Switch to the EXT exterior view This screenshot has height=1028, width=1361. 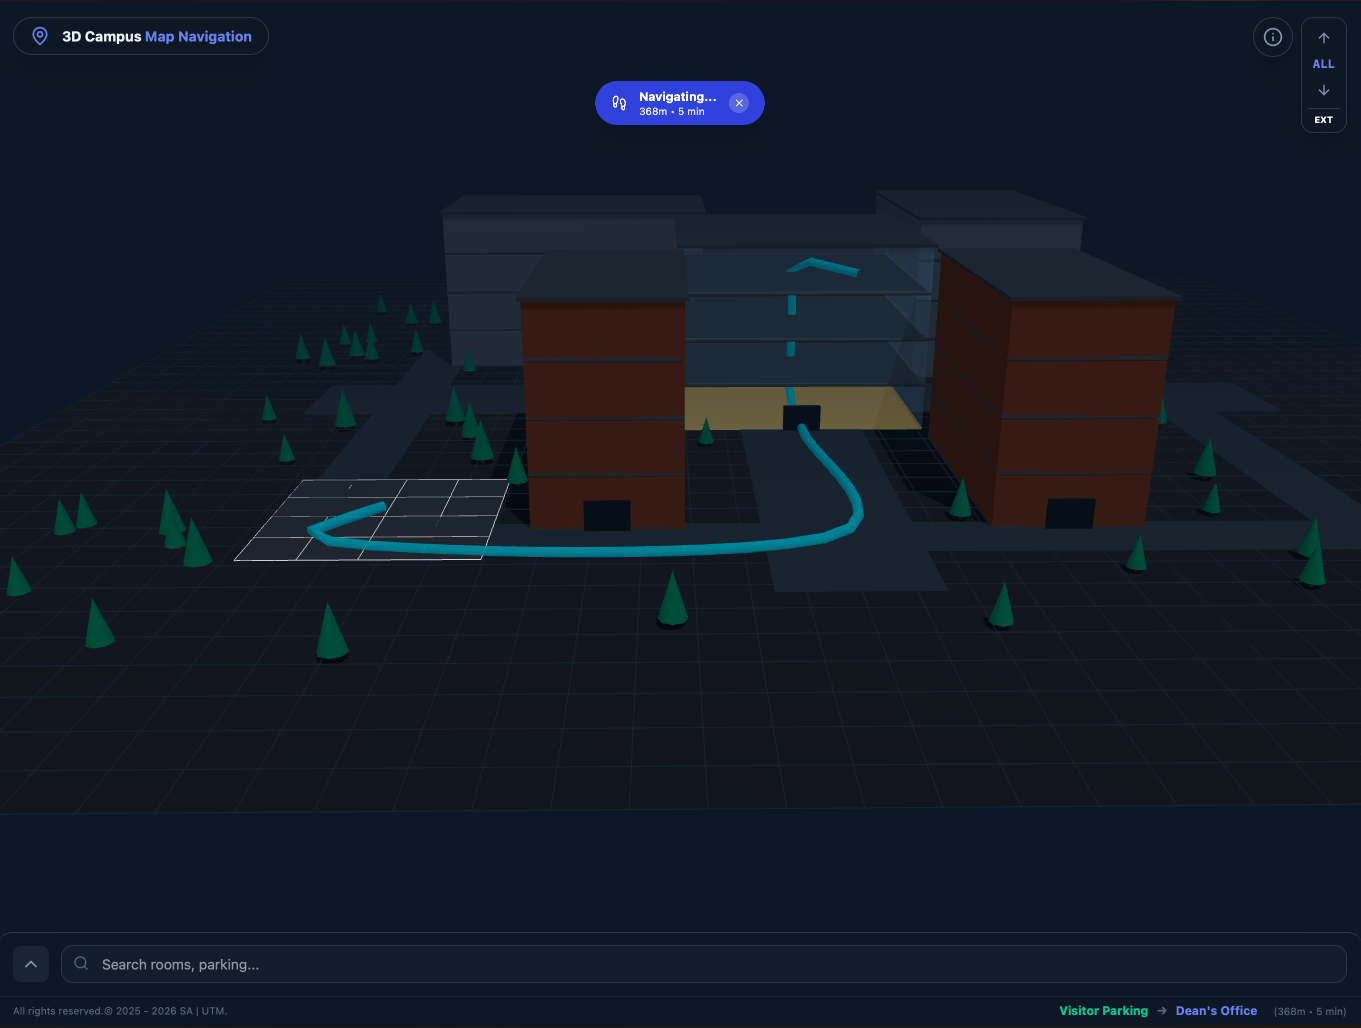1323,120
